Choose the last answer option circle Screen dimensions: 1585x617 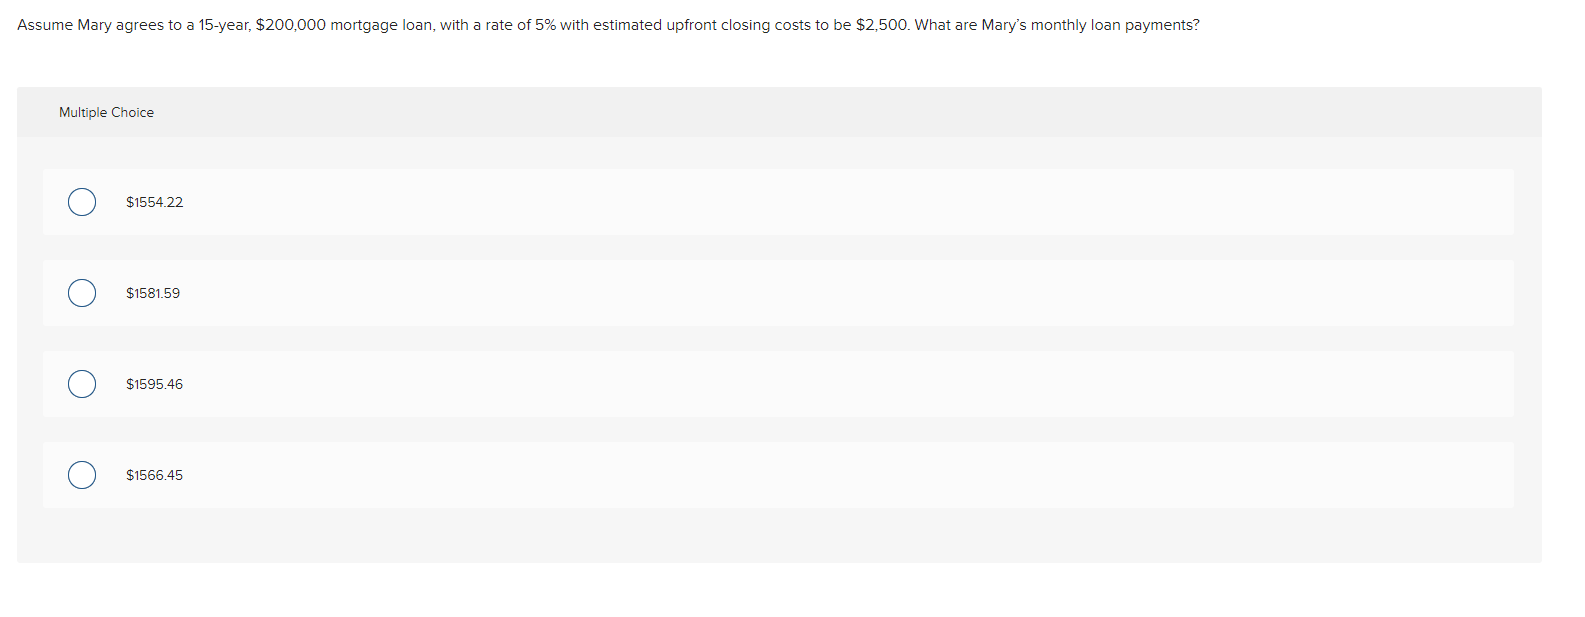pos(82,474)
